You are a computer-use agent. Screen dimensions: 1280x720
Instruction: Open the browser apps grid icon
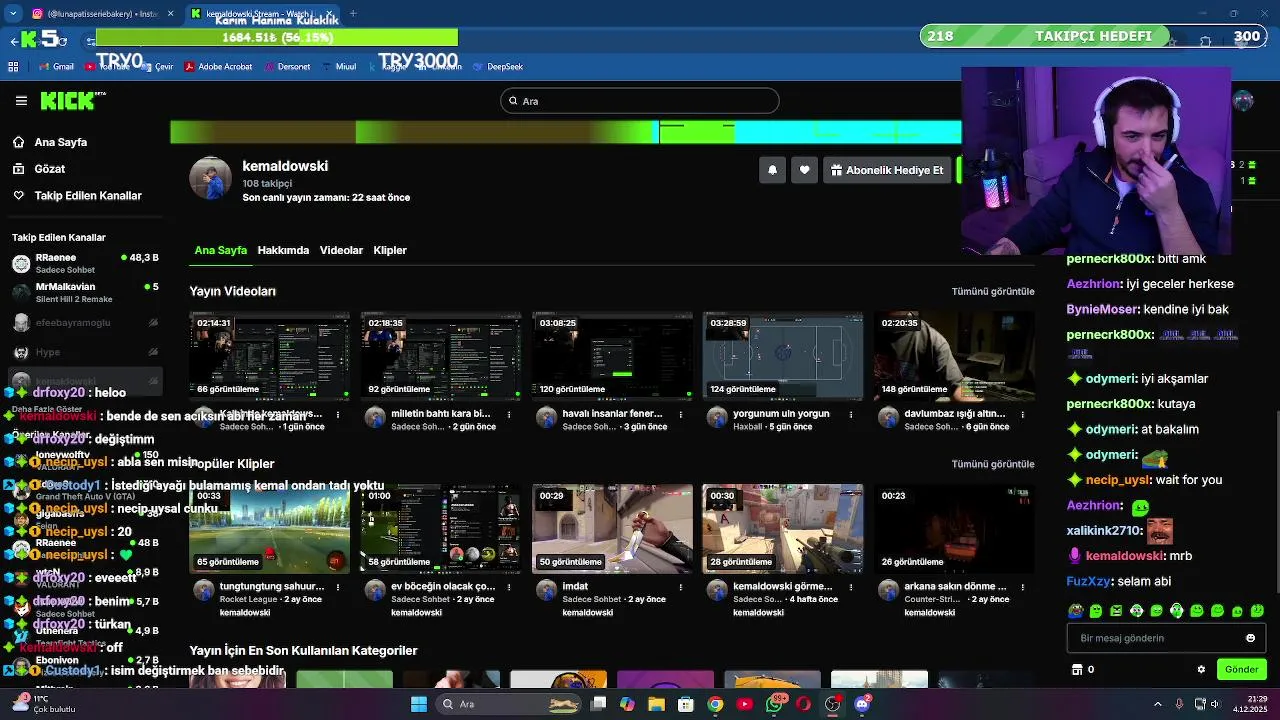[x=13, y=67]
